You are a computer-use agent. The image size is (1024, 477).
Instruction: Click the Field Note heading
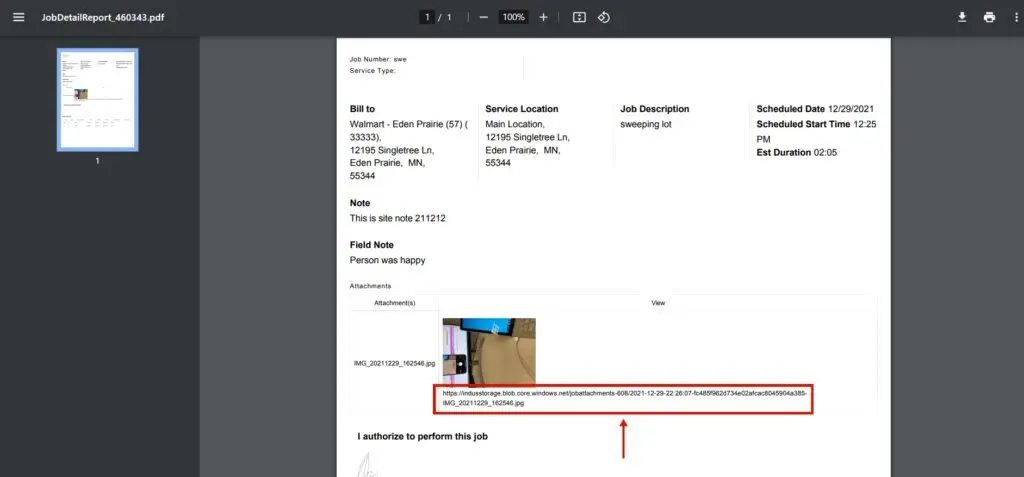pos(372,245)
